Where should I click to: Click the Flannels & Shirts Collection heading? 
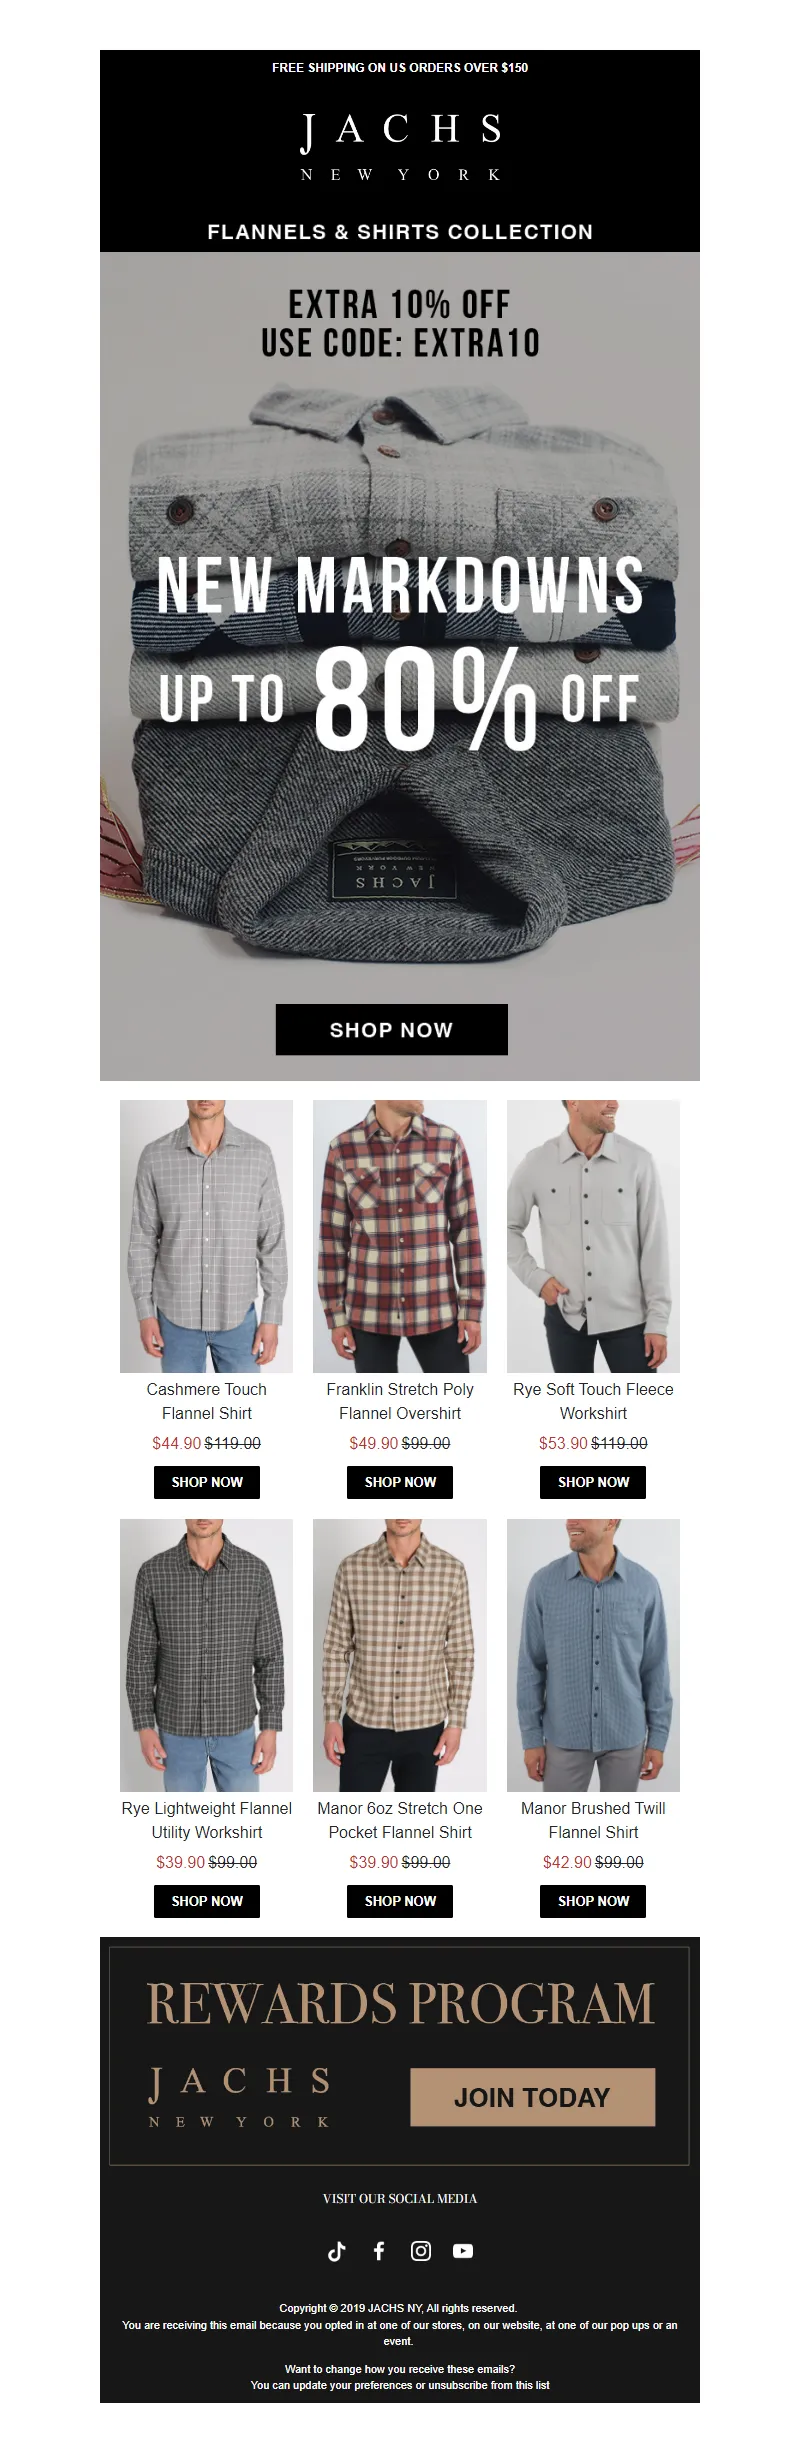(400, 232)
